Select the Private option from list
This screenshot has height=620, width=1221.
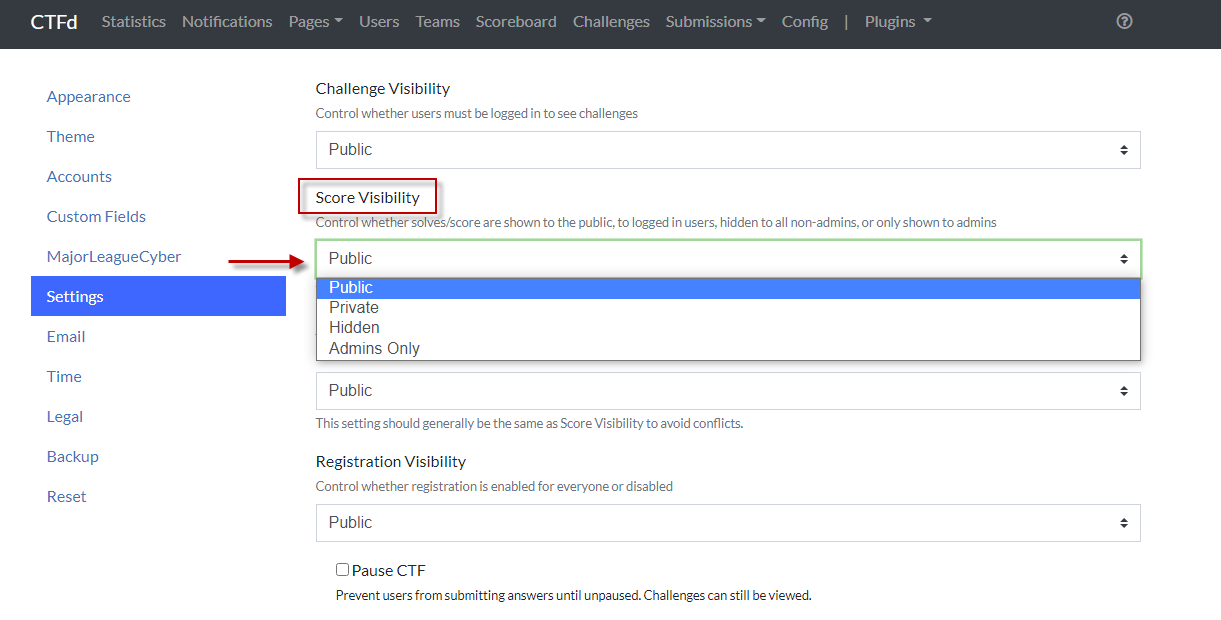point(354,308)
